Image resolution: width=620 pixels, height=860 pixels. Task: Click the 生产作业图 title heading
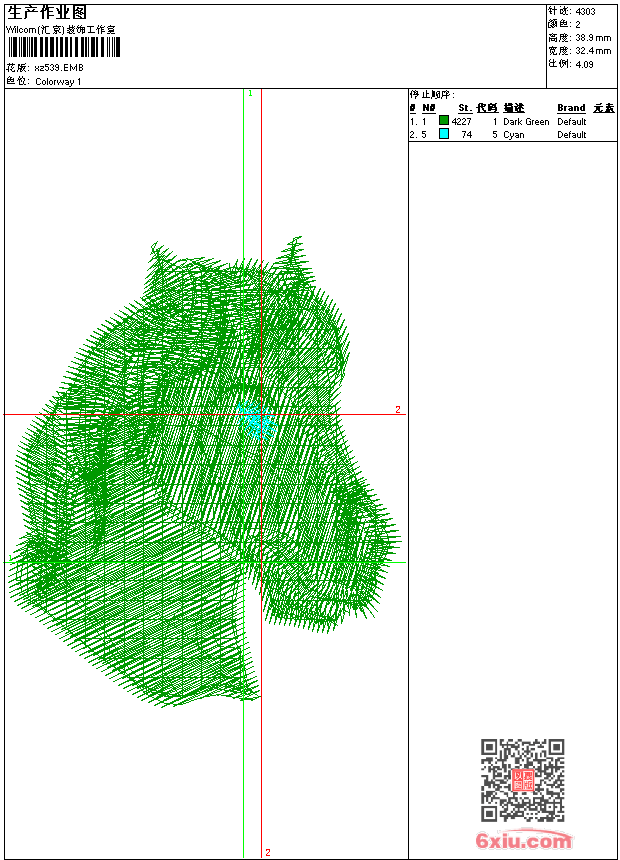click(x=47, y=13)
